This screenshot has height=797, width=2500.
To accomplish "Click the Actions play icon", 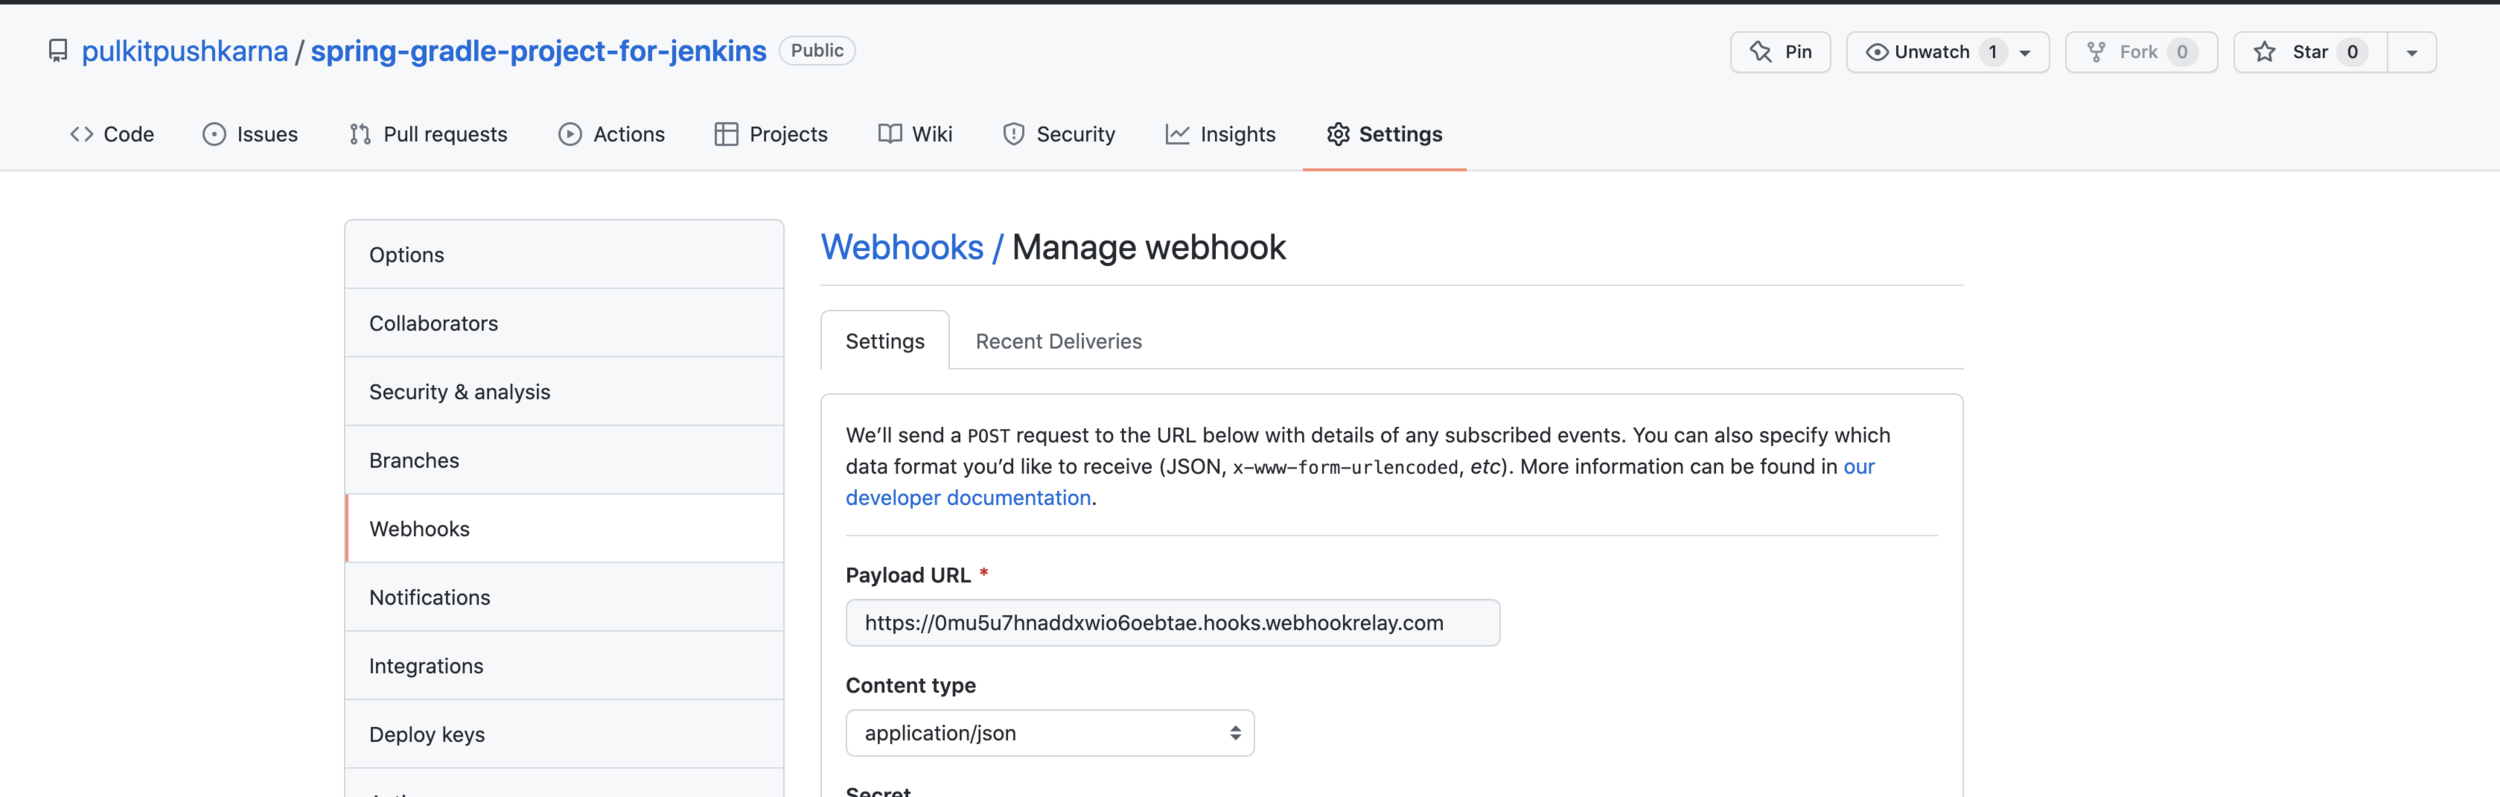I will [x=570, y=134].
